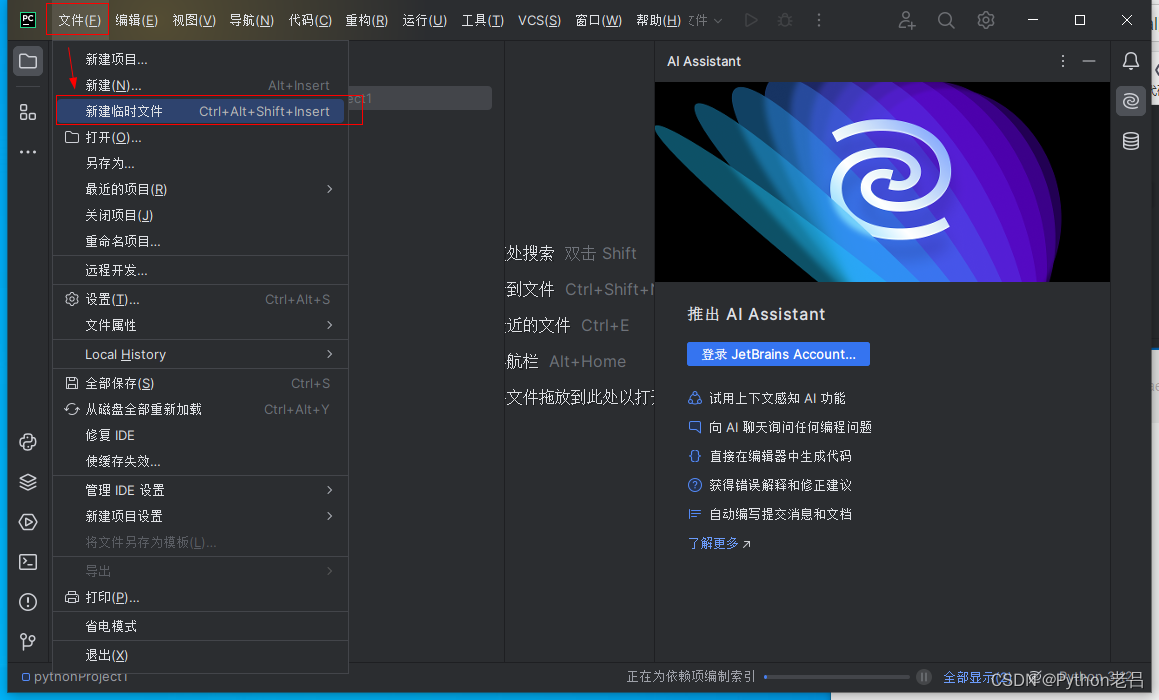Choose Print menu entry
This screenshot has height=700, width=1159.
coord(200,597)
